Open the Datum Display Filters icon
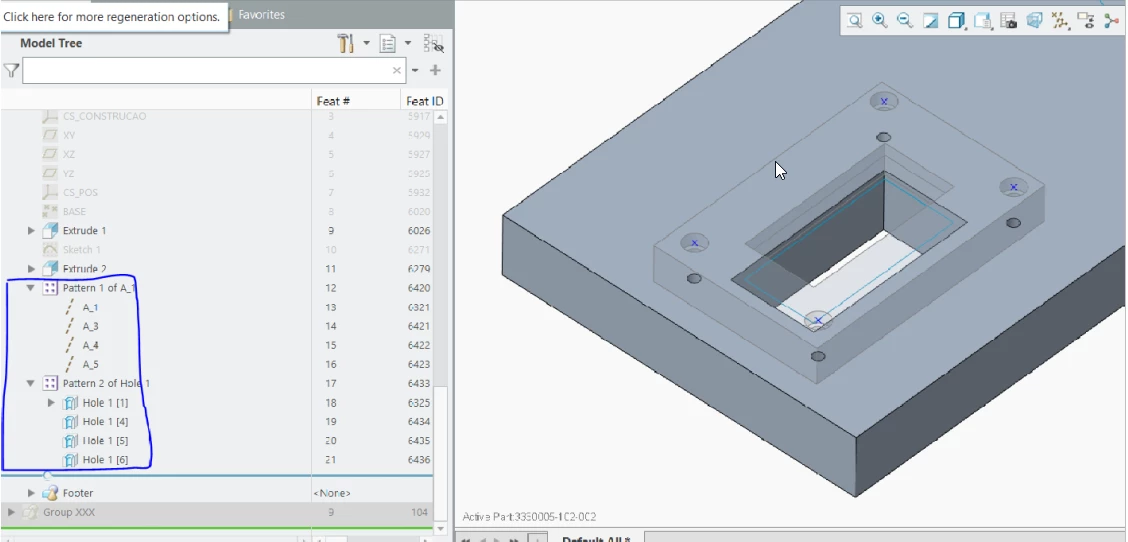 tap(1060, 21)
